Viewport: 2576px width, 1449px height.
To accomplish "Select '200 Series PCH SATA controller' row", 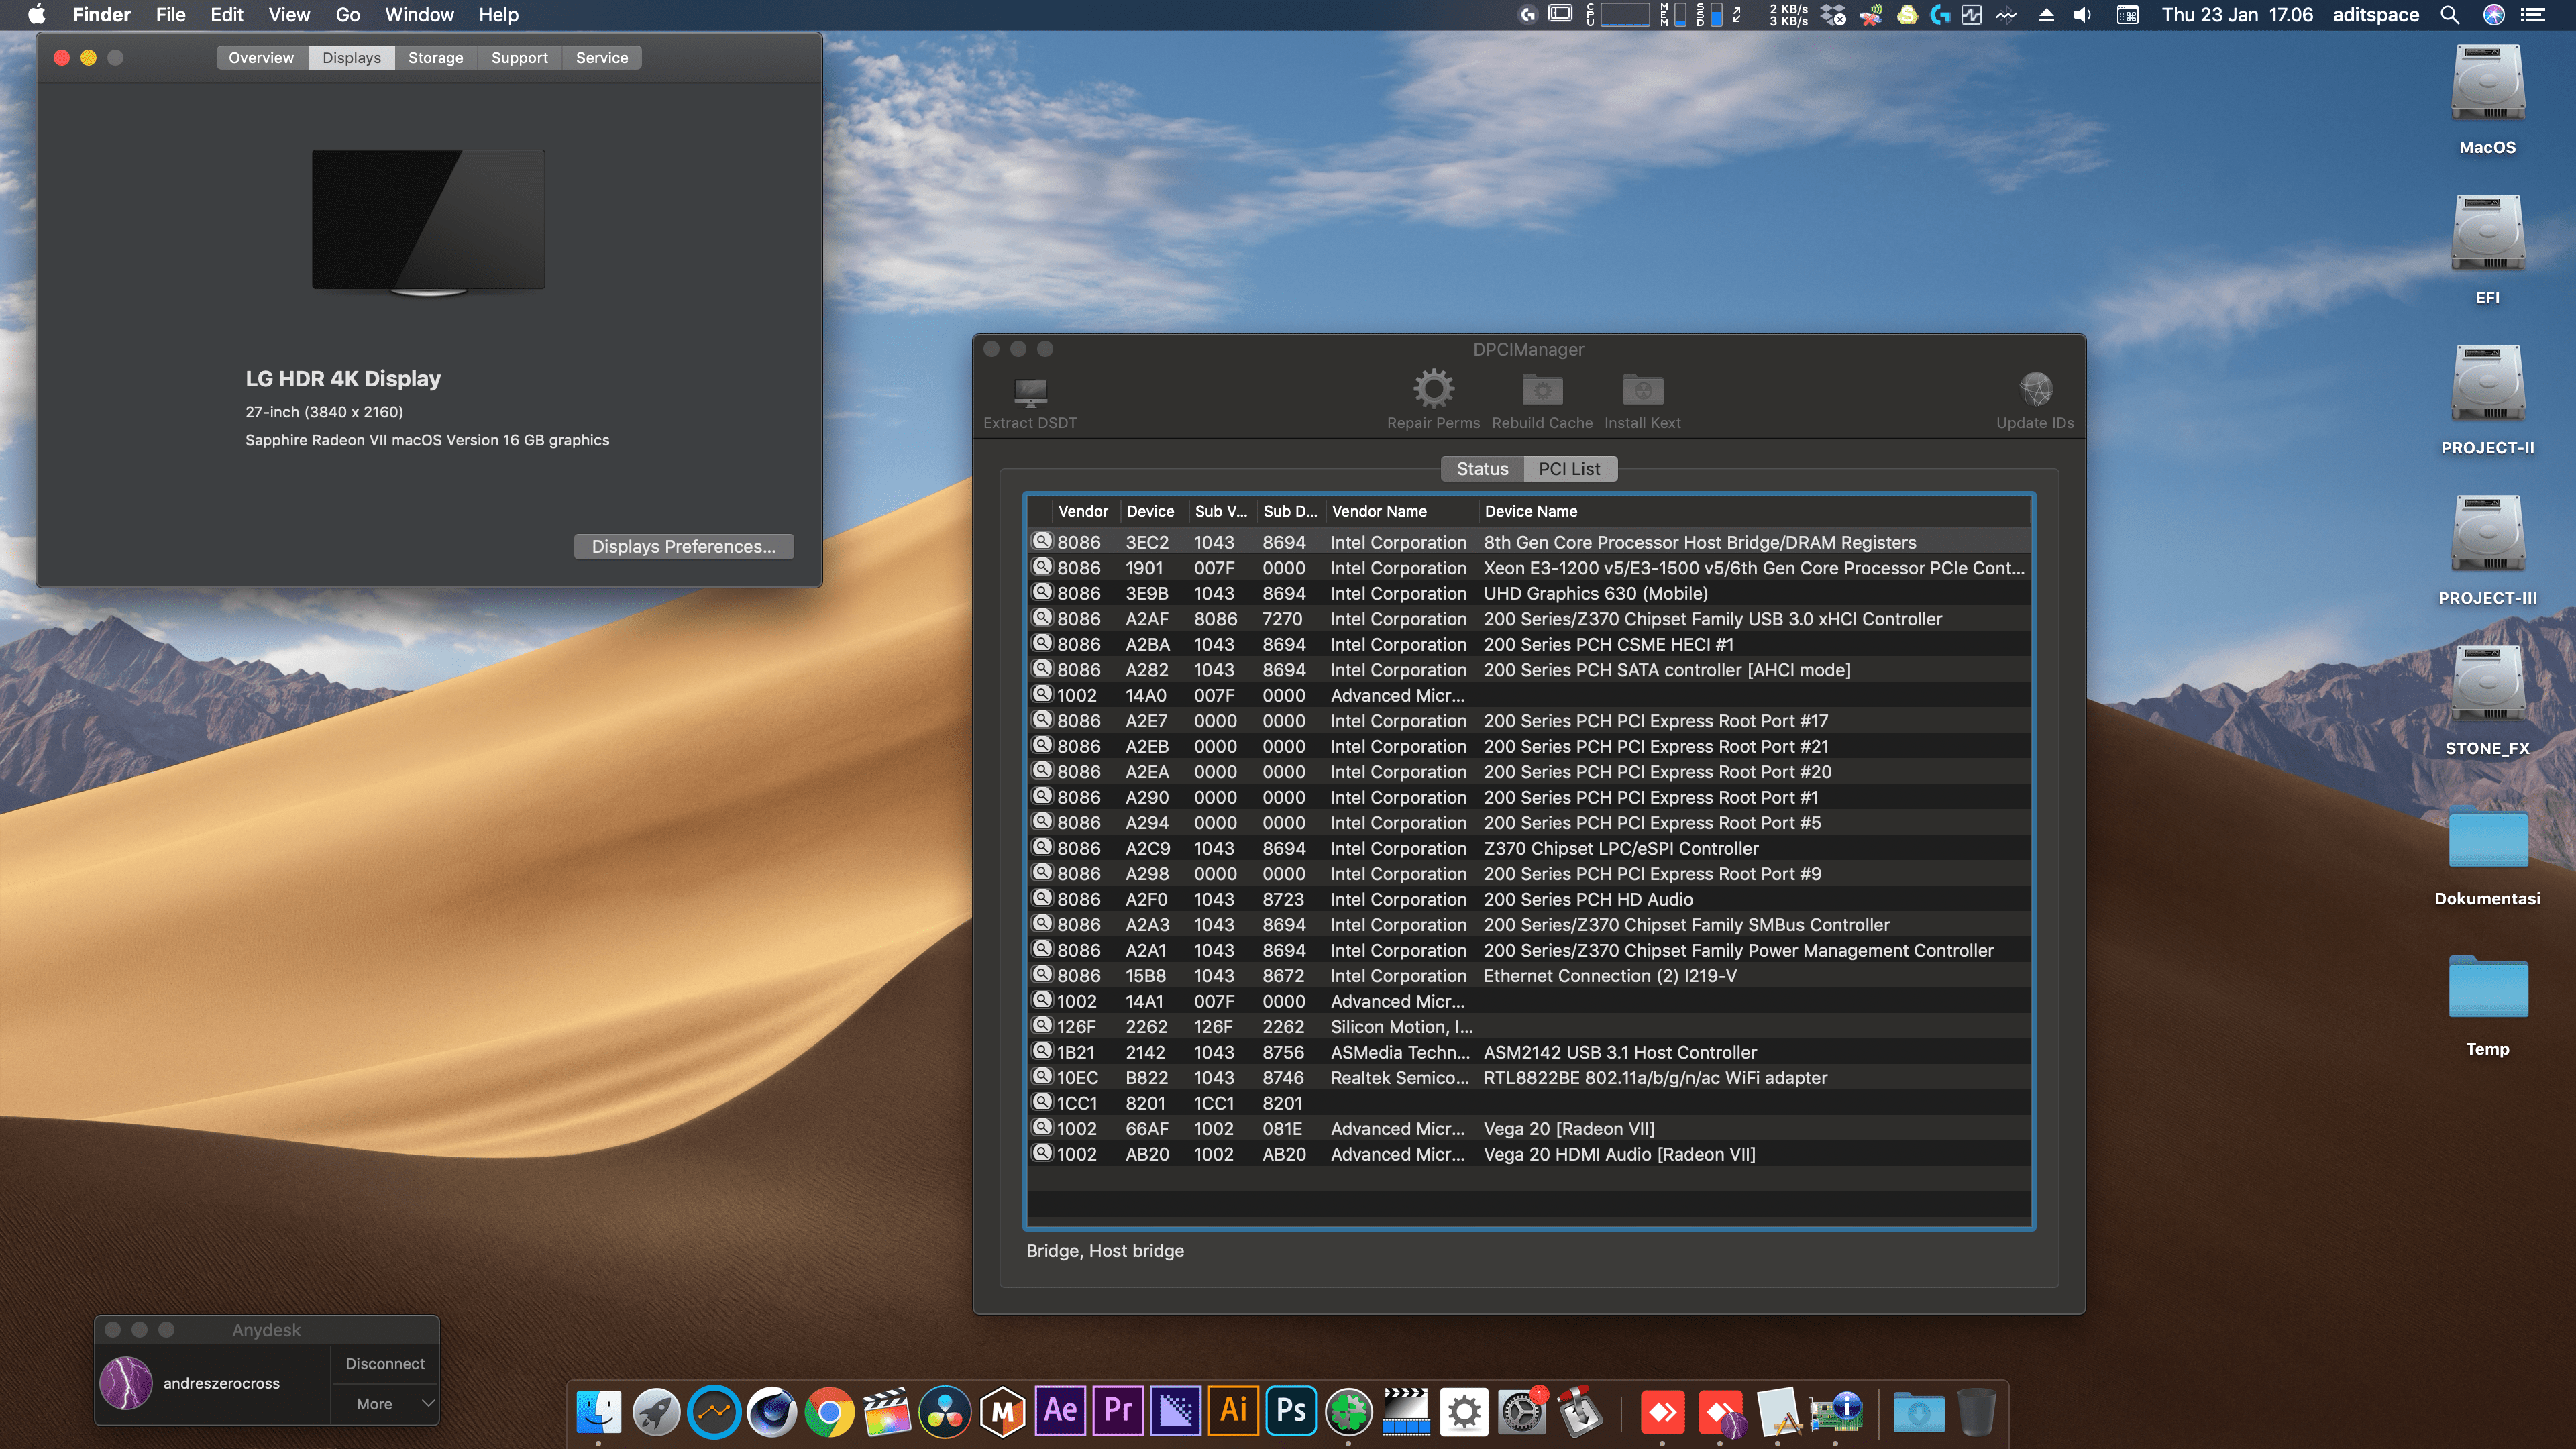I will [1529, 669].
